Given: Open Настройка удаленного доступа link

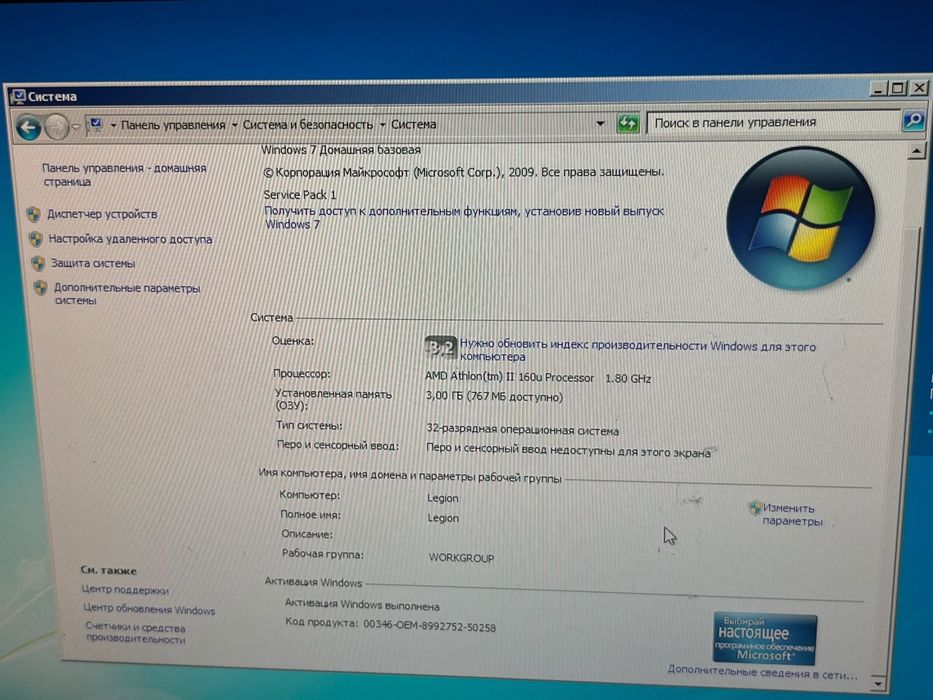Looking at the screenshot, I should point(130,239).
